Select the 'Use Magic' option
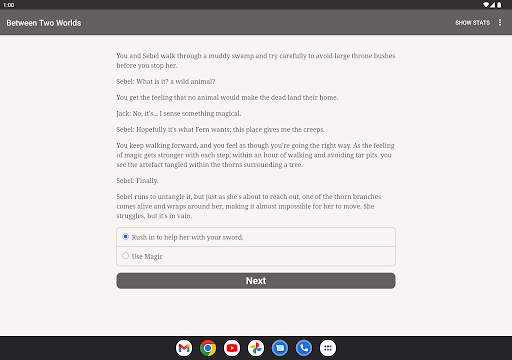This screenshot has width=512, height=360. click(256, 256)
